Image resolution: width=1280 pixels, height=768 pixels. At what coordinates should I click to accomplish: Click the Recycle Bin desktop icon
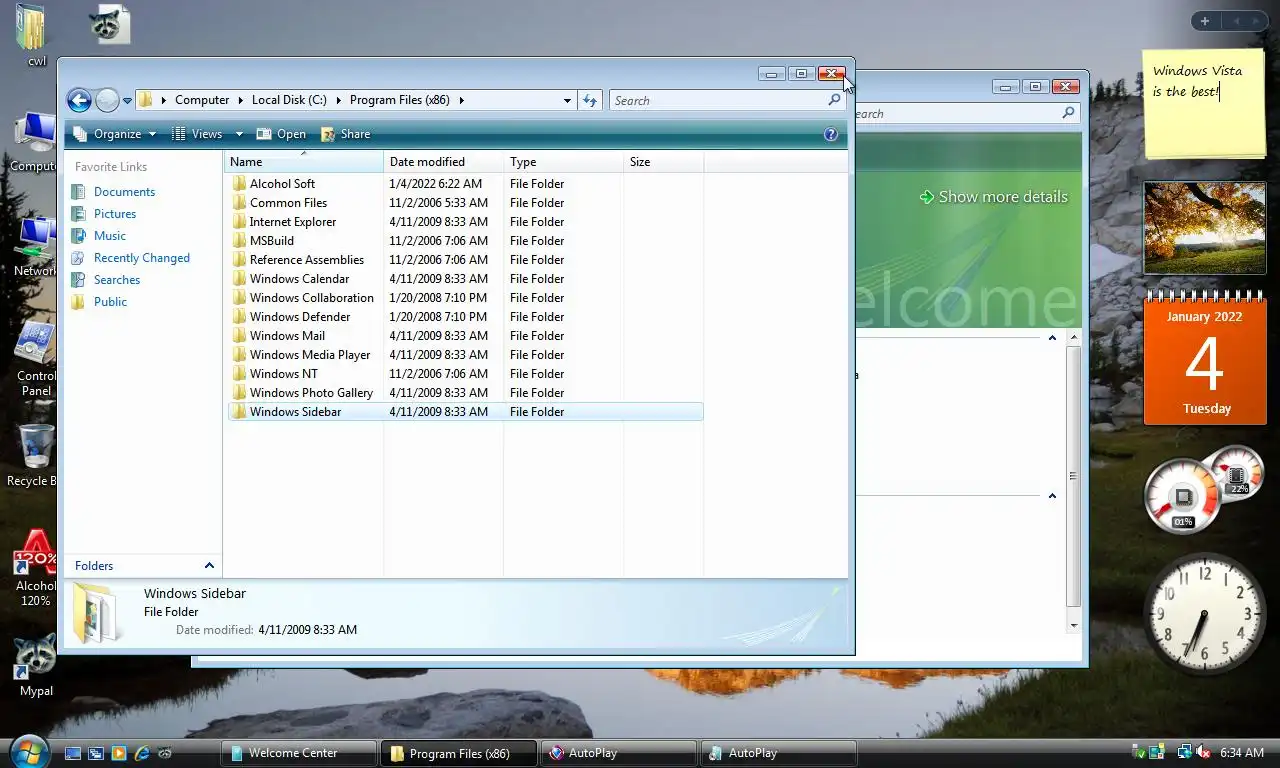tap(36, 447)
